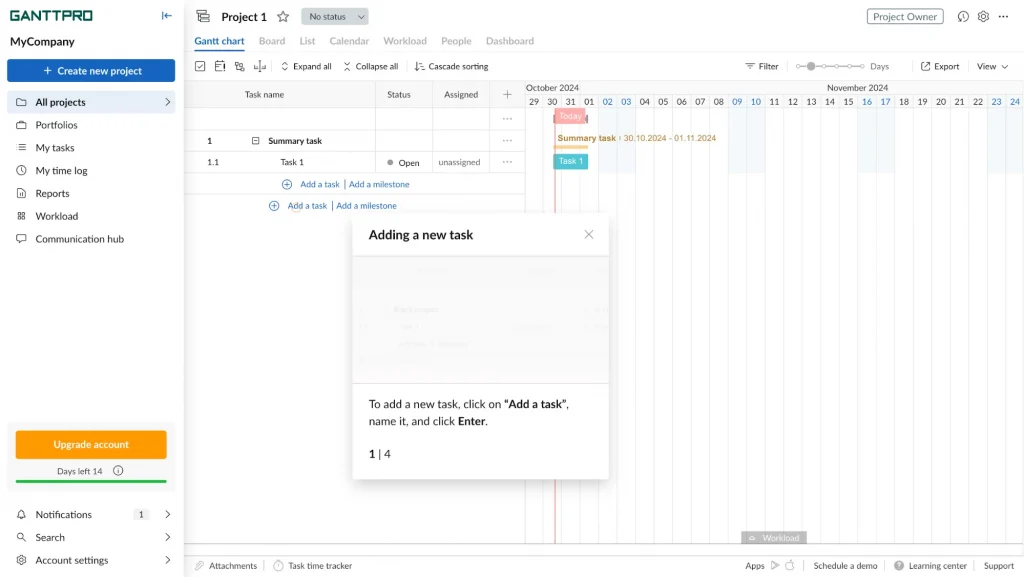
Task: Collapse the Summary task row
Action: (256, 141)
